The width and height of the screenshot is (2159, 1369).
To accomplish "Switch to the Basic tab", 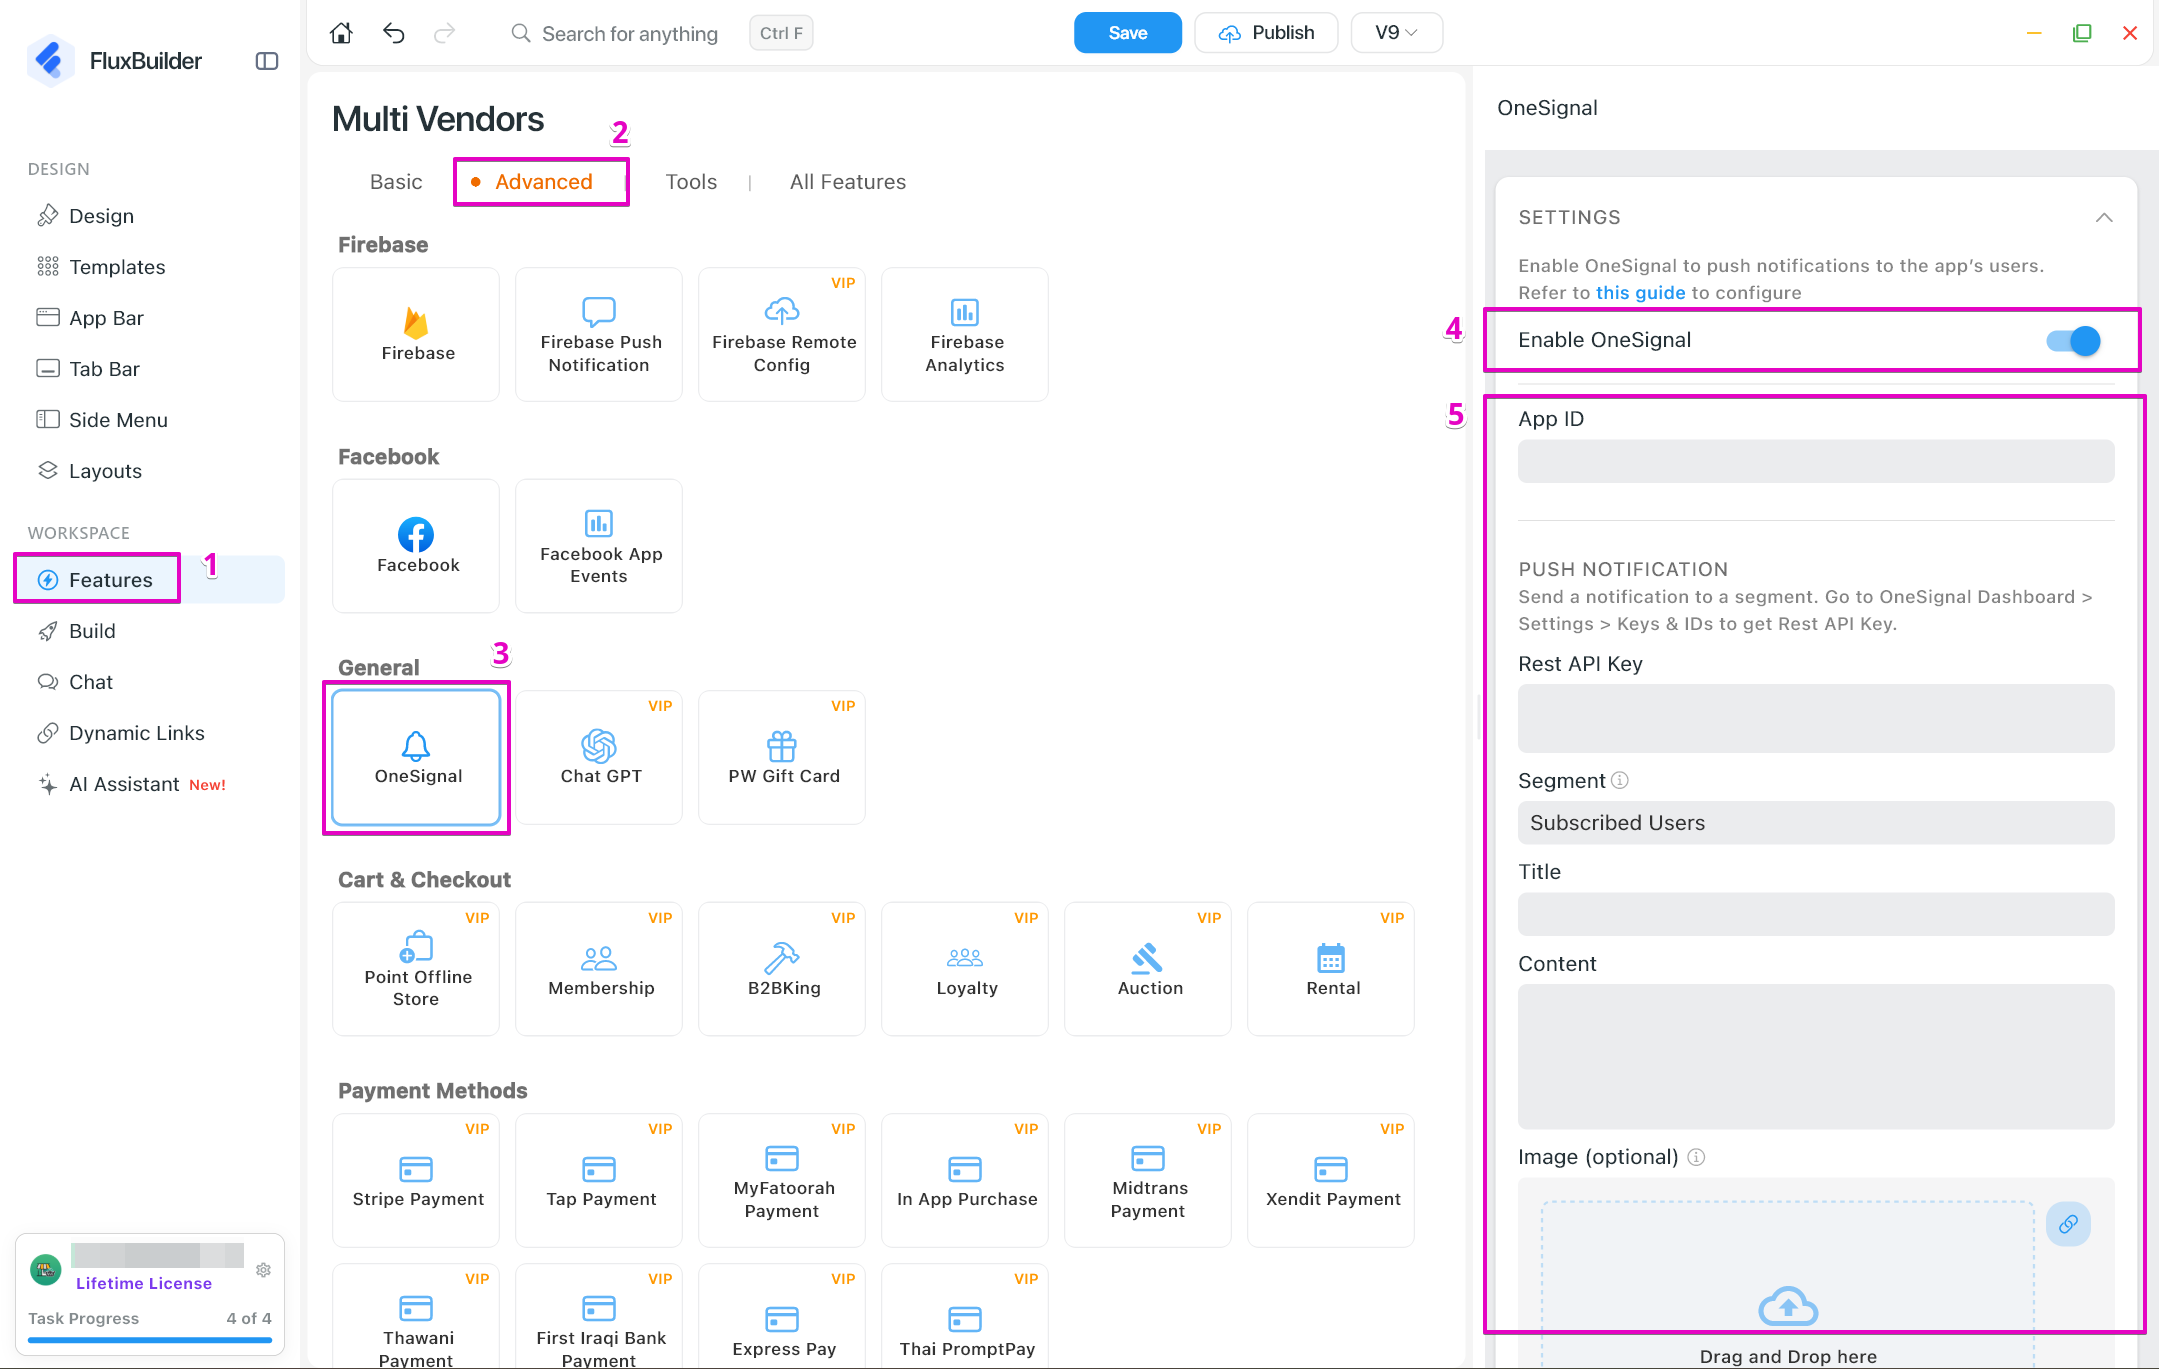I will point(396,182).
